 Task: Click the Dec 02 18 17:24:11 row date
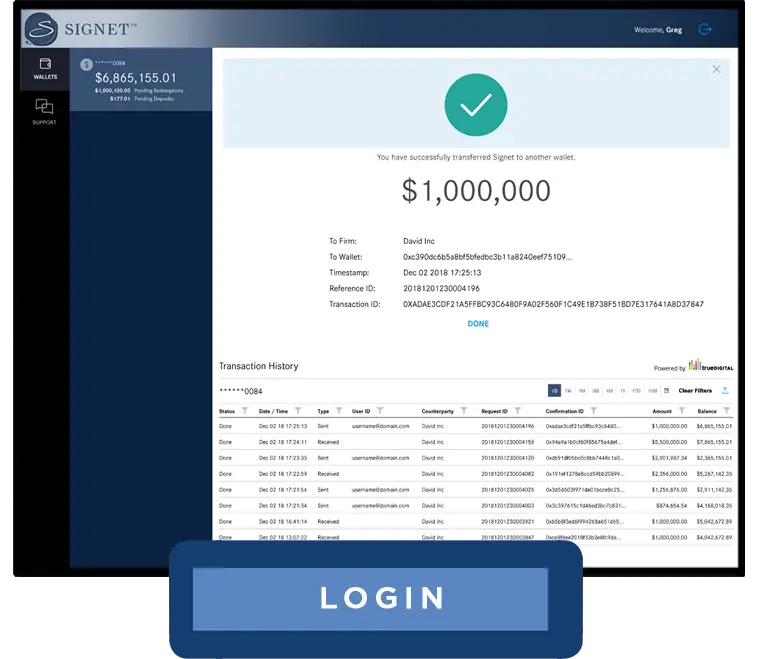pos(283,442)
